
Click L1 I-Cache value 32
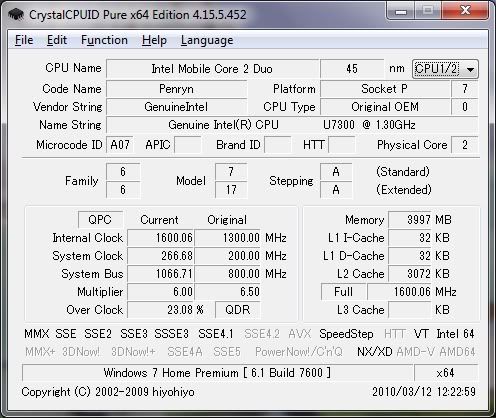410,238
